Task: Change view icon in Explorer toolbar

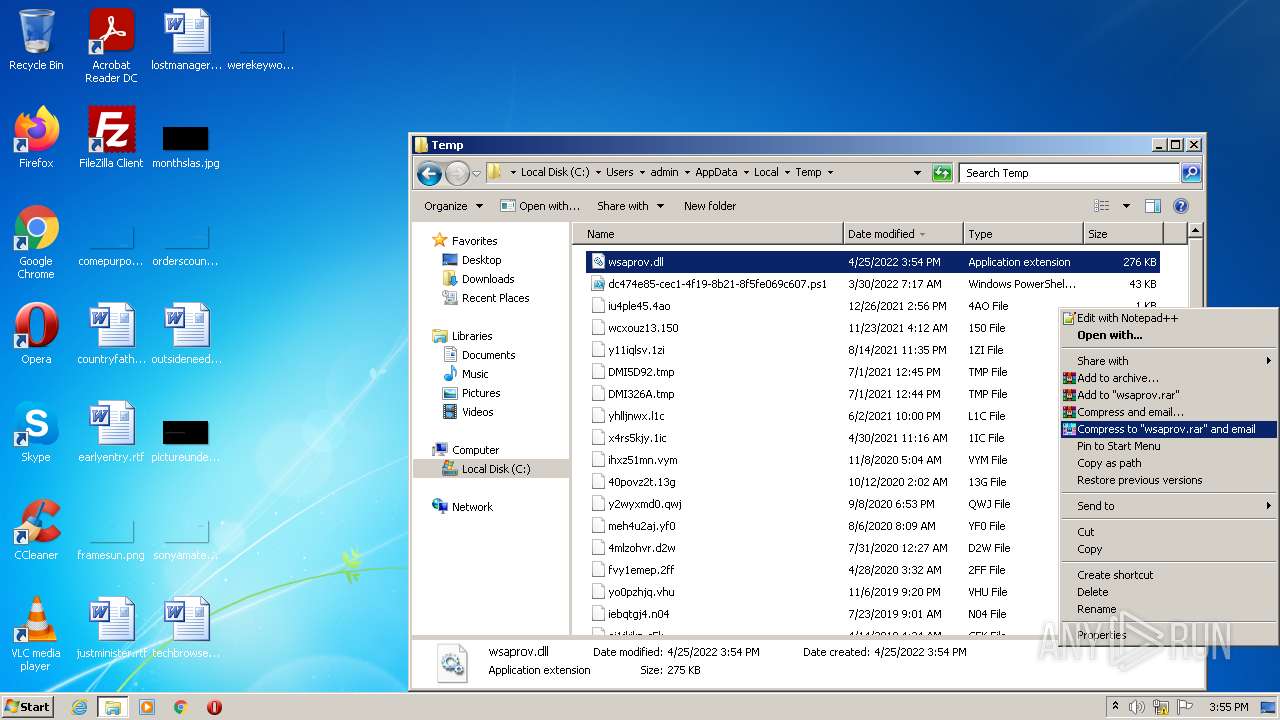Action: click(x=1102, y=206)
